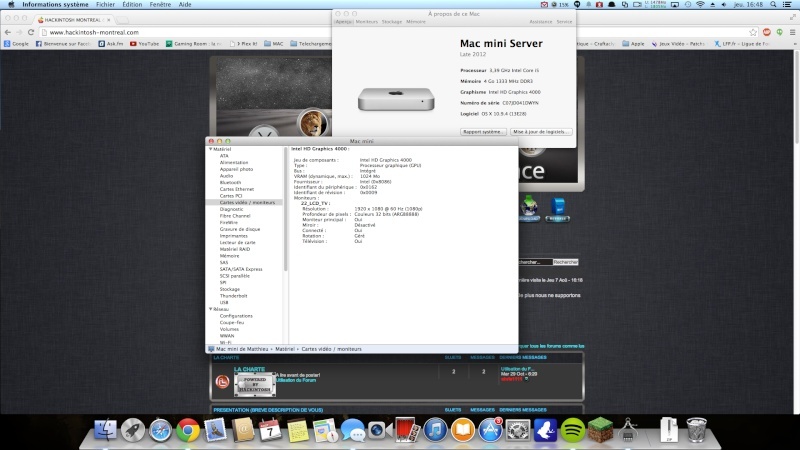The image size is (800, 450).
Task: Bookmark page with star icon in Chrome
Action: tap(753, 32)
